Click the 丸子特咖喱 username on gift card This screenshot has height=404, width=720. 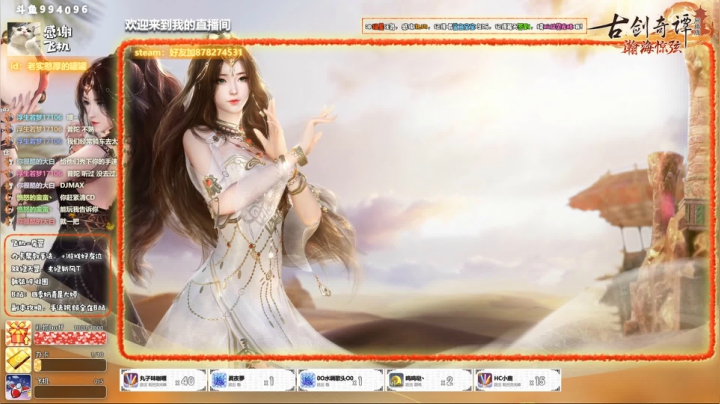153,378
